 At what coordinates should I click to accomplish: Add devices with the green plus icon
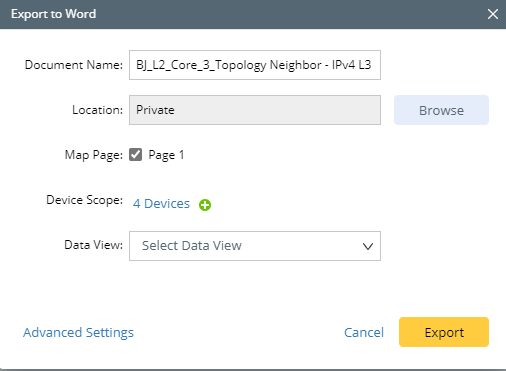(205, 205)
